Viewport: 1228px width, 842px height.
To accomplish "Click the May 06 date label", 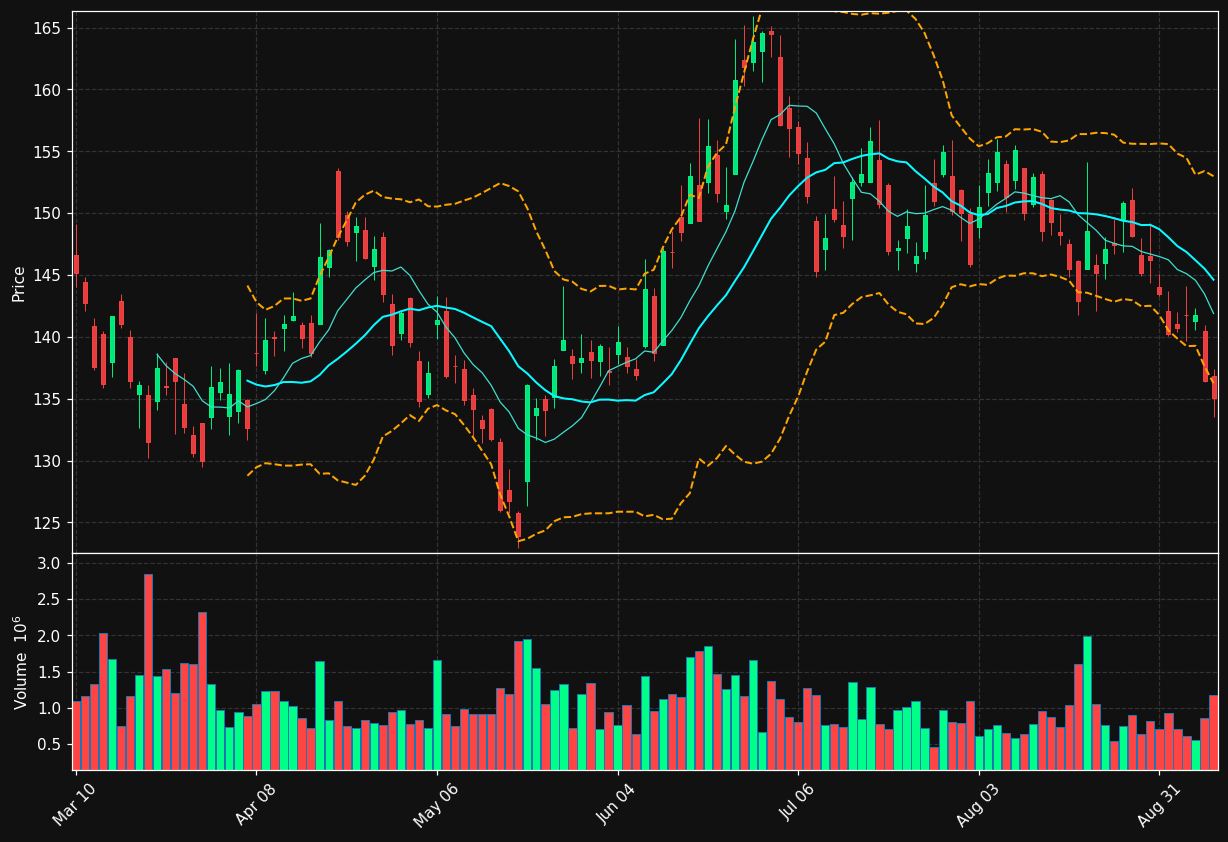I will (x=435, y=805).
